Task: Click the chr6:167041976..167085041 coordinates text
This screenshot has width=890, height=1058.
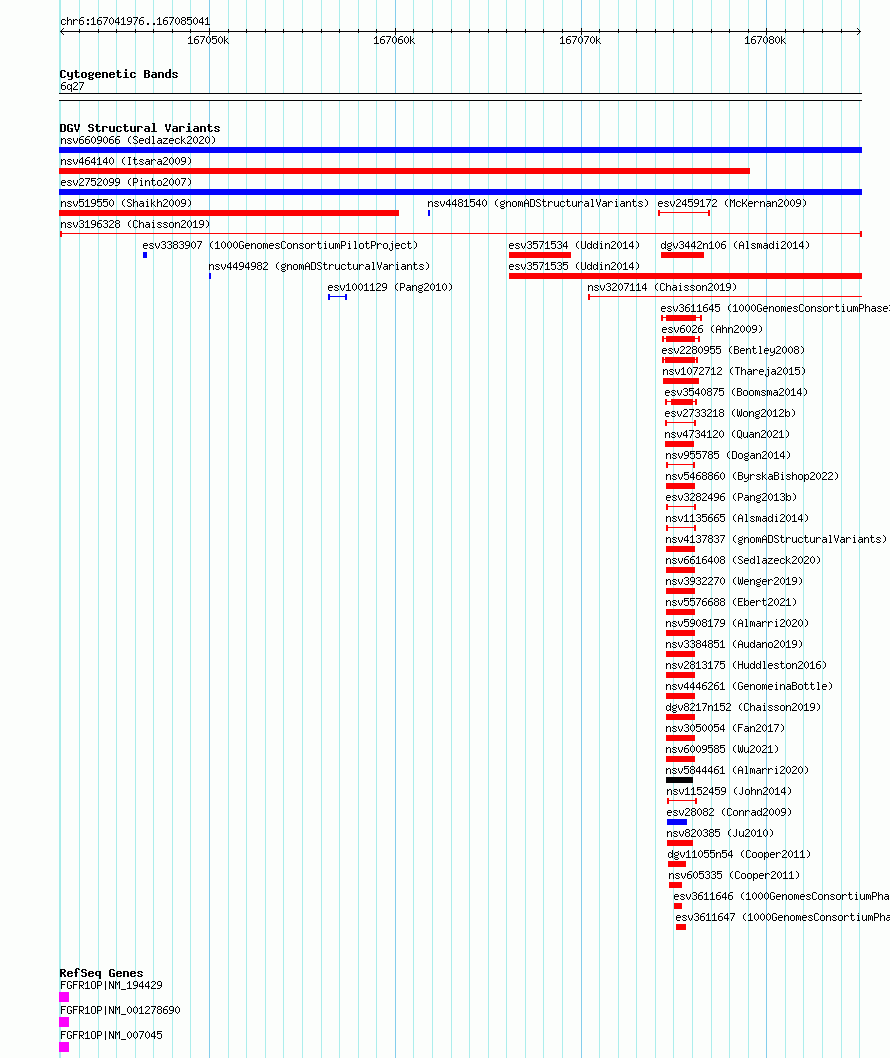Action: 135,21
